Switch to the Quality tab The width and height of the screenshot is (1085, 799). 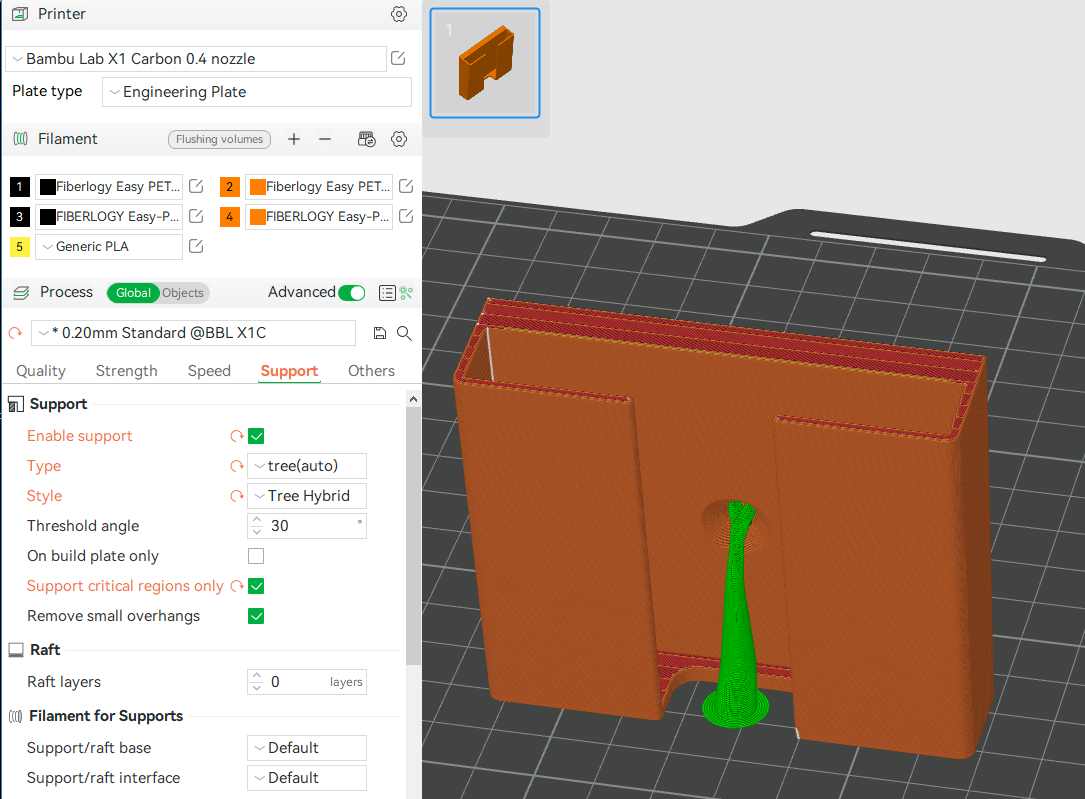(x=41, y=371)
